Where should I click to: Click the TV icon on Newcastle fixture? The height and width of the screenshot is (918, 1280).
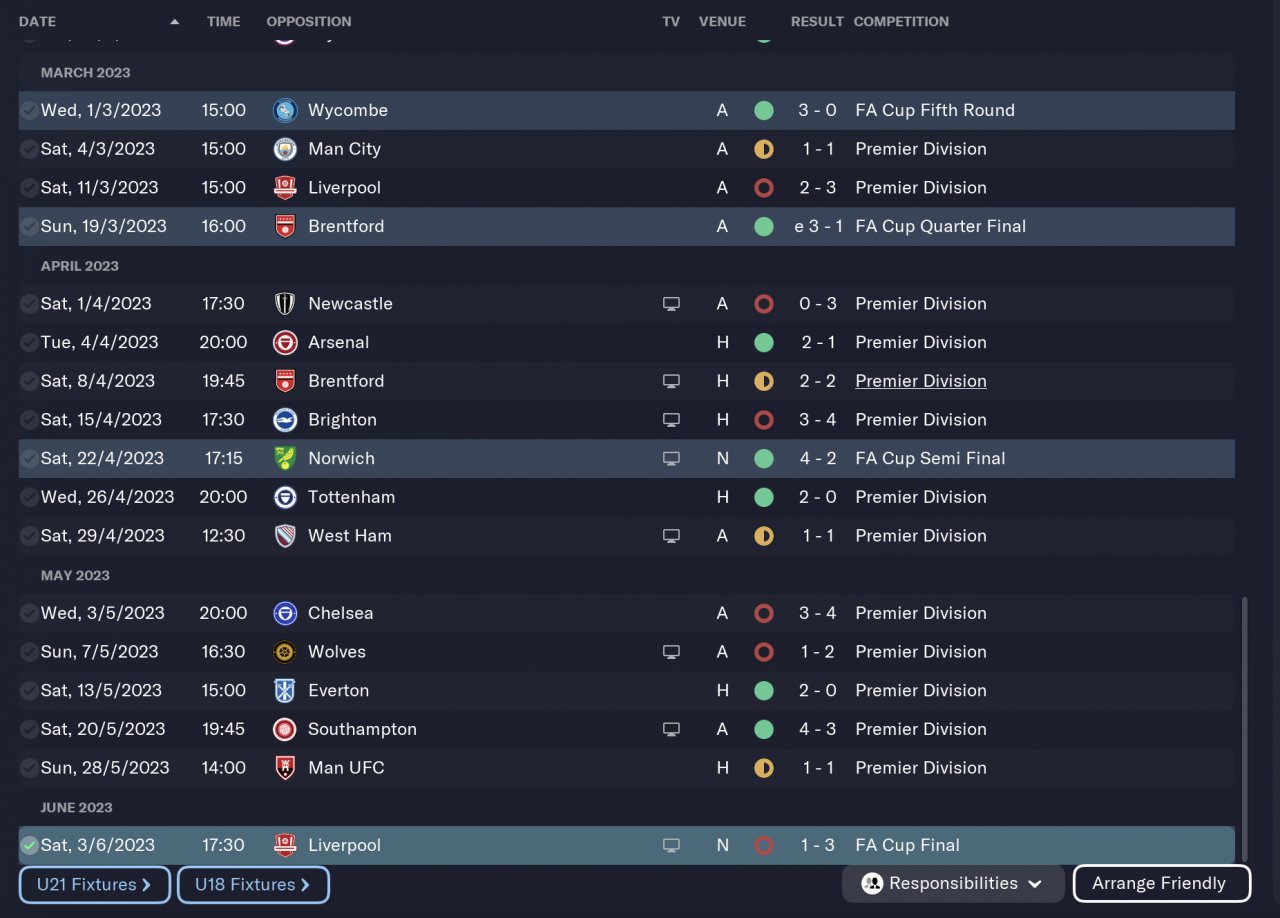click(x=671, y=304)
